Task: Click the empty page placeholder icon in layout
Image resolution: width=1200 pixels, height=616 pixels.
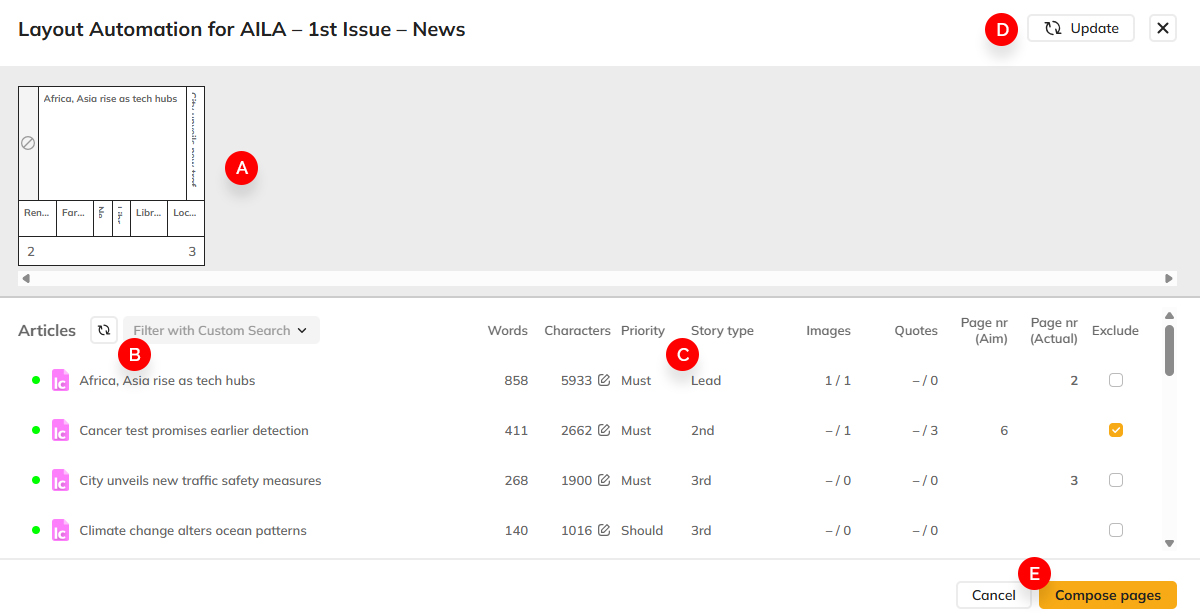Action: coord(28,143)
